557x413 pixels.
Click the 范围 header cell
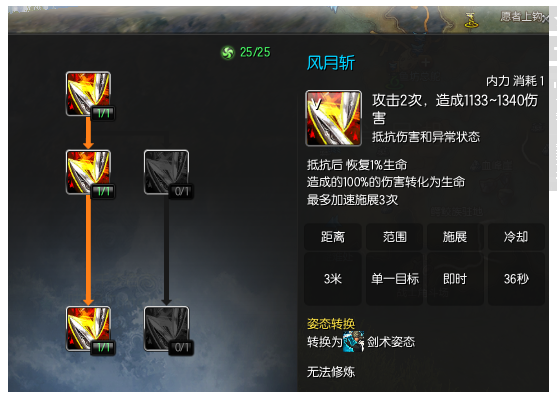[394, 237]
